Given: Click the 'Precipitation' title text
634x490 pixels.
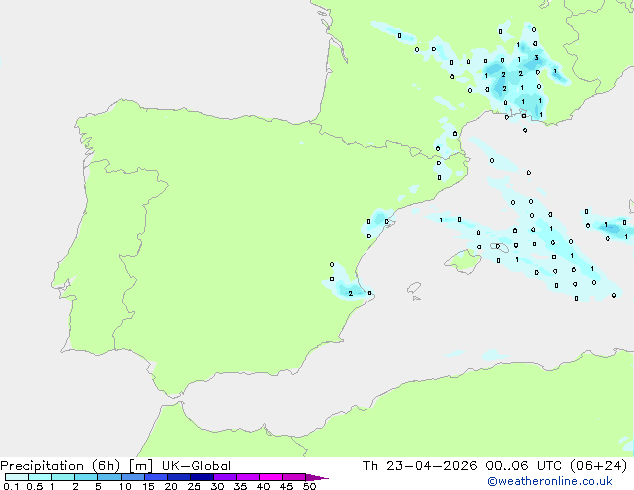Looking at the screenshot, I should tap(42, 466).
